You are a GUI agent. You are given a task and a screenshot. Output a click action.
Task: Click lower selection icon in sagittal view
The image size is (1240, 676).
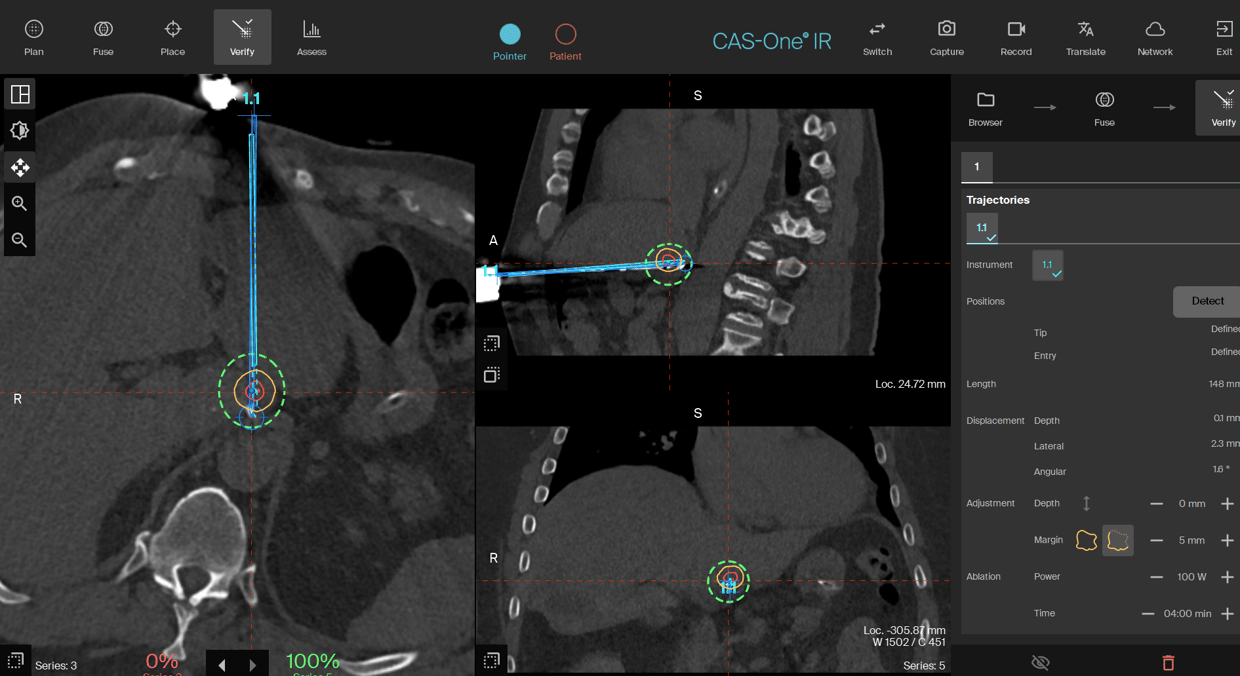coord(491,375)
